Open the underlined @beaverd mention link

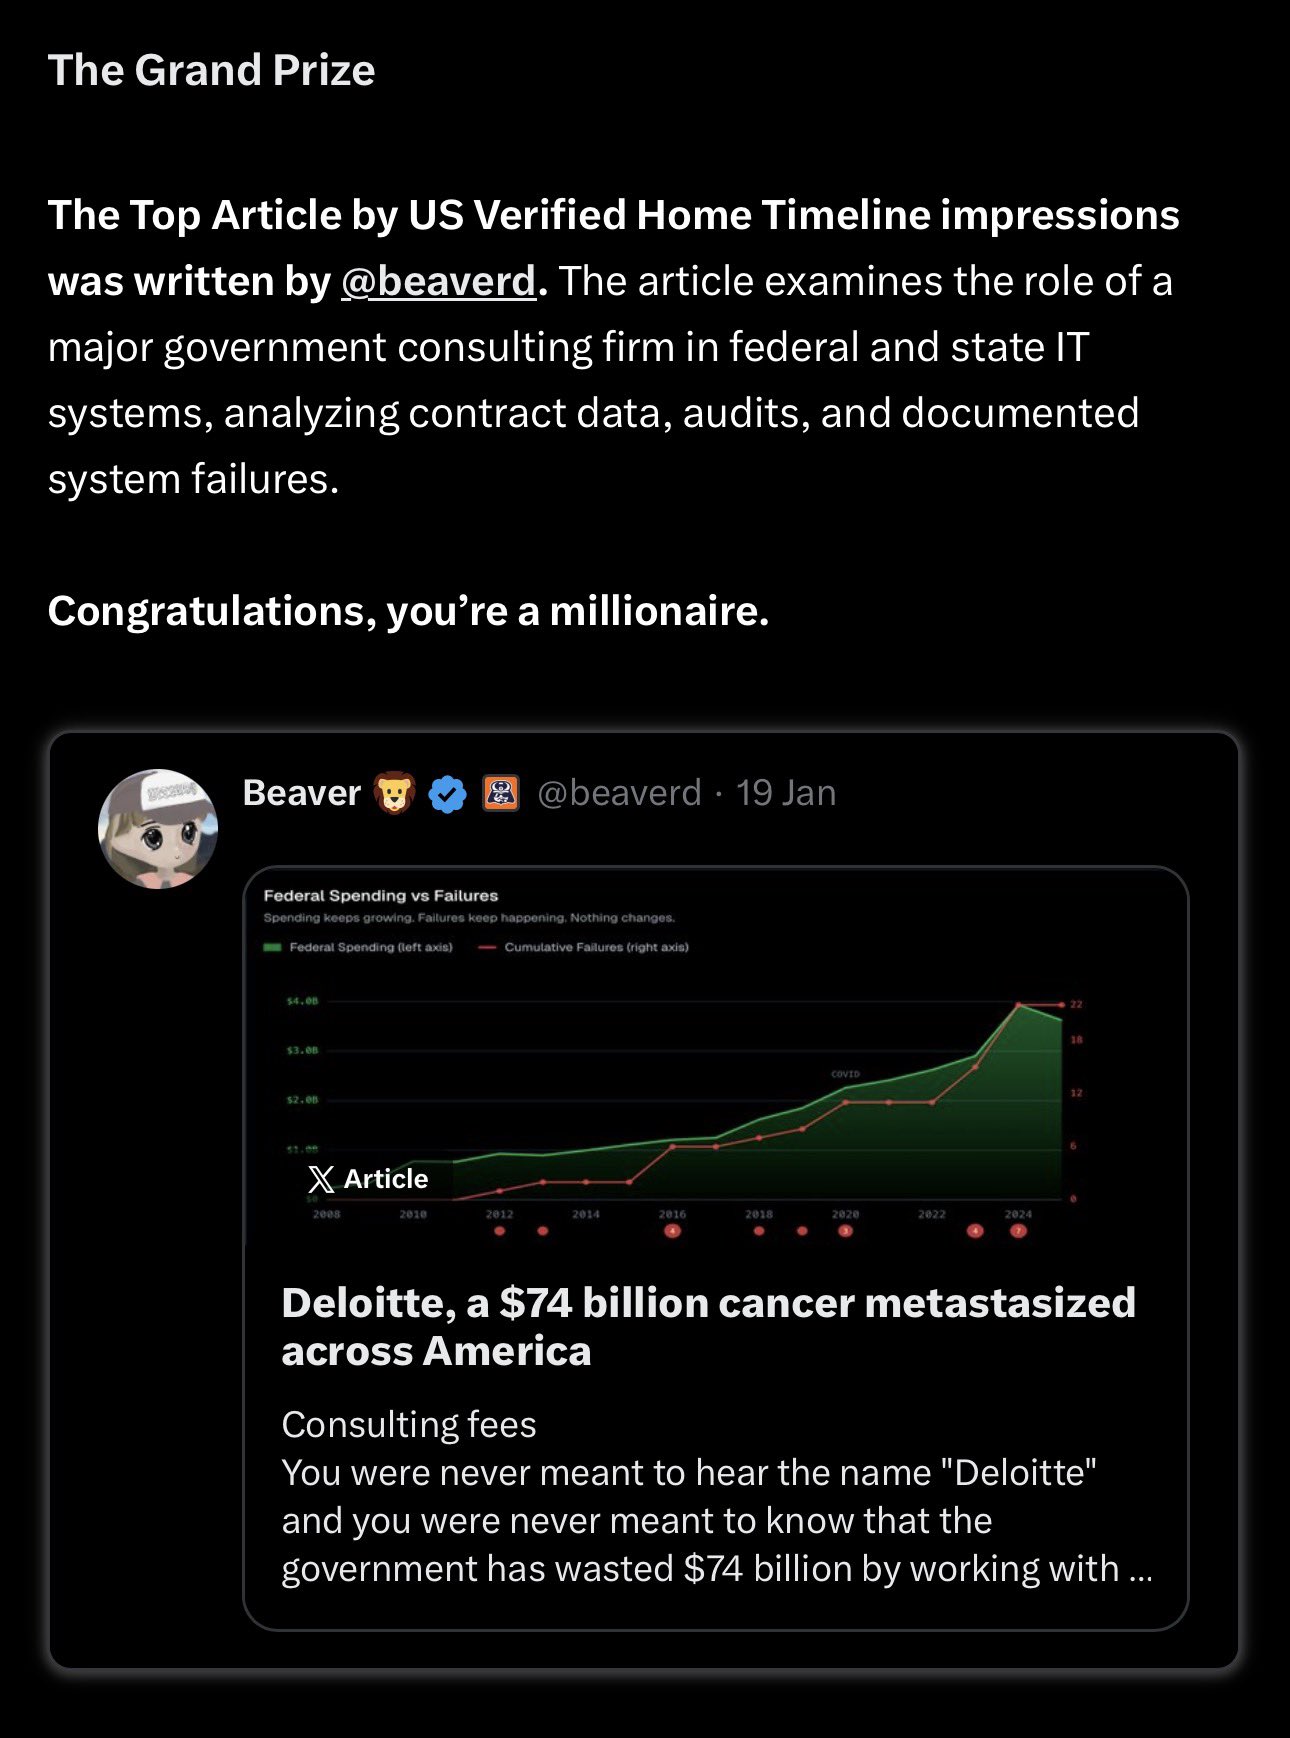tap(438, 281)
